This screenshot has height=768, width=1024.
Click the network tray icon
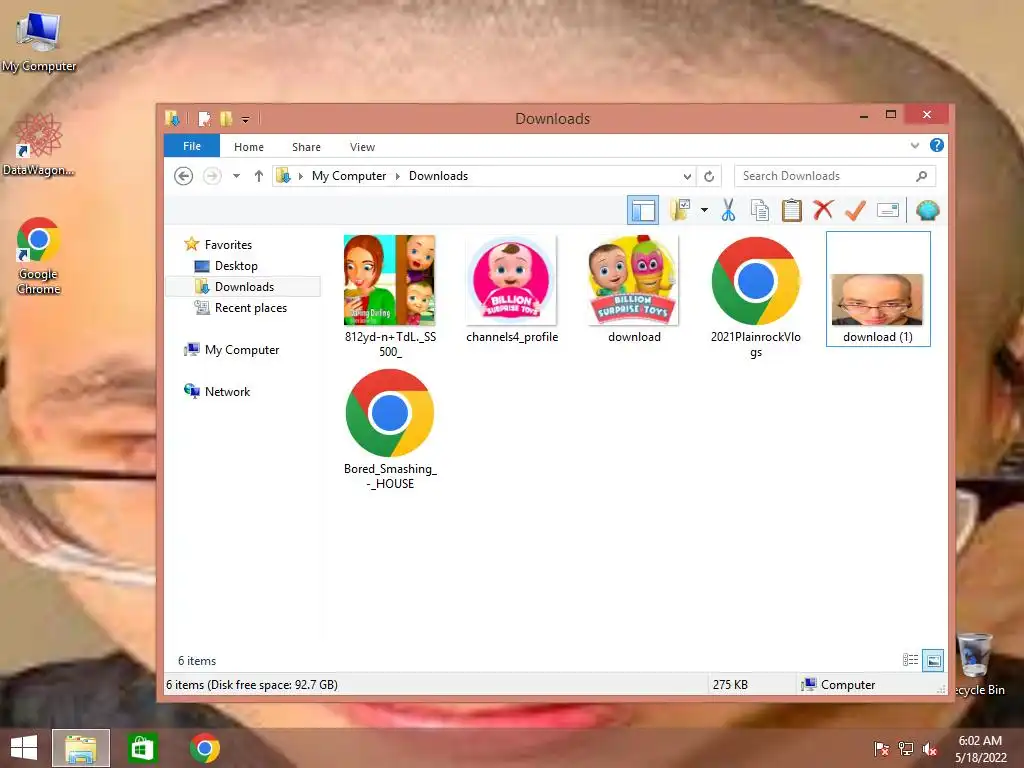point(906,748)
